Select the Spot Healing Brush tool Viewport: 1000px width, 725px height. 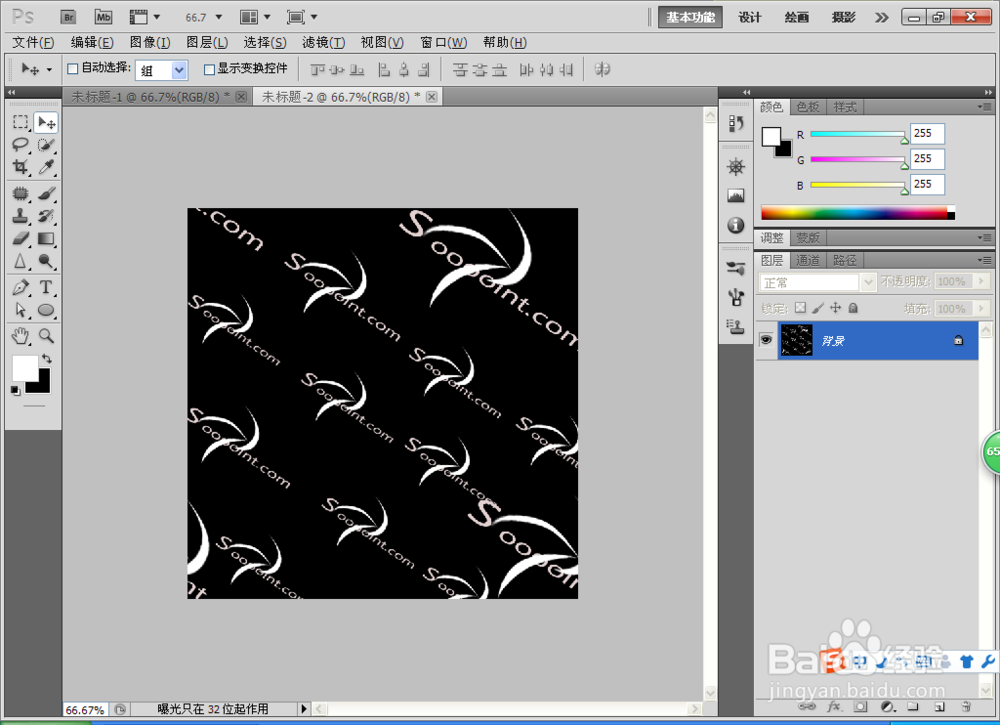pos(20,193)
